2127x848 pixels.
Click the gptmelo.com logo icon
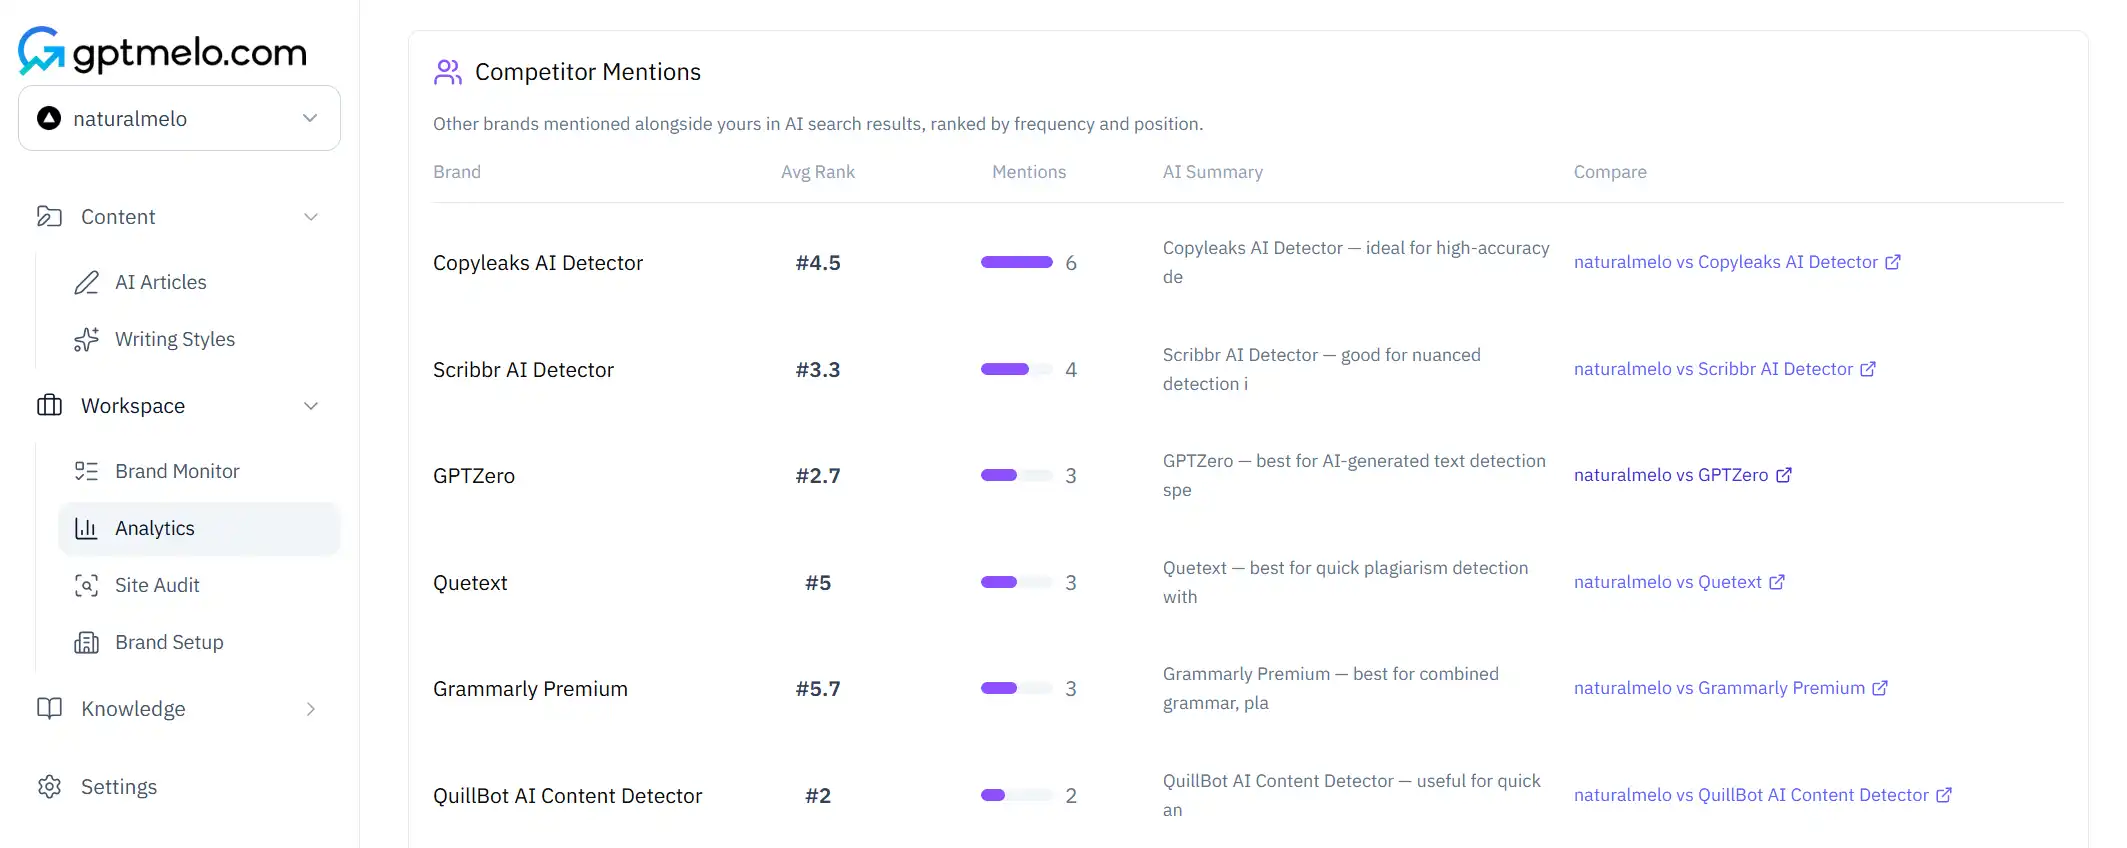tap(41, 50)
